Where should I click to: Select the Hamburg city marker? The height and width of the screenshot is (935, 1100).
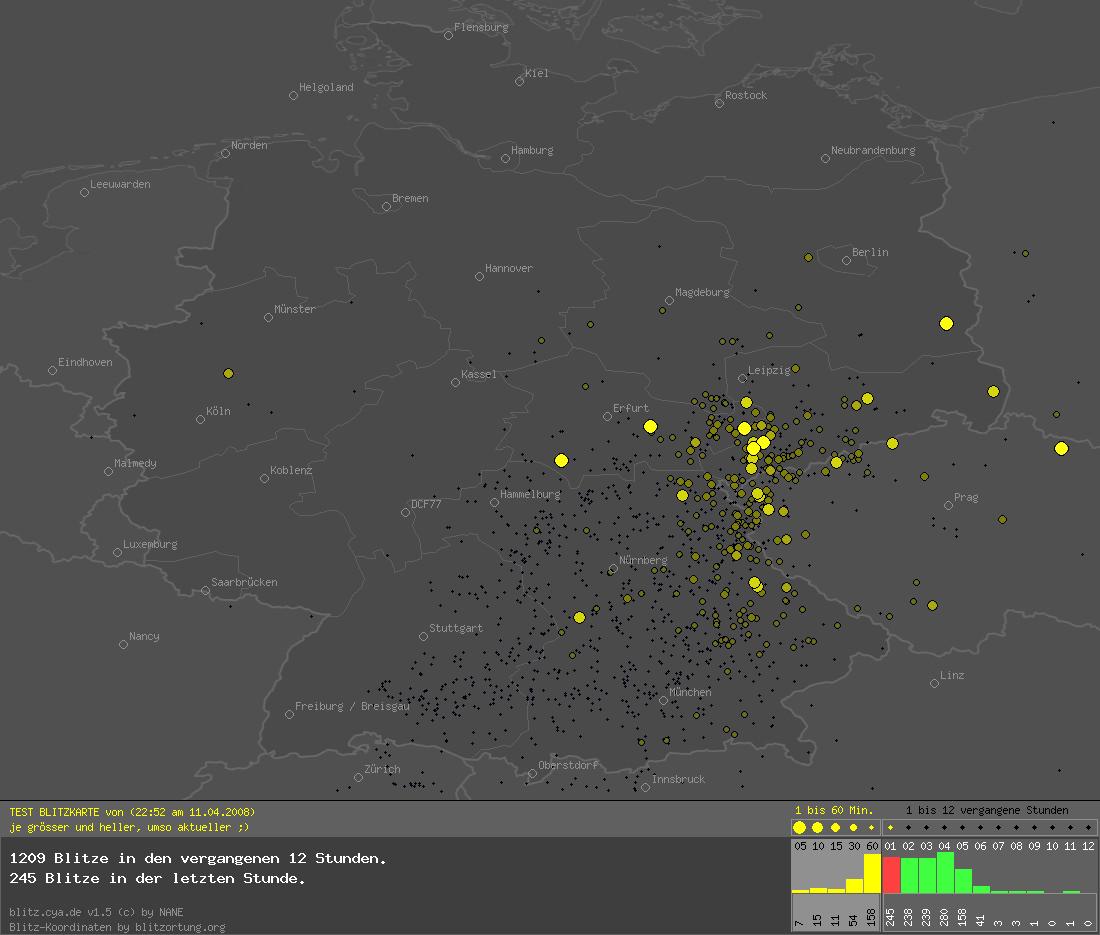[505, 158]
